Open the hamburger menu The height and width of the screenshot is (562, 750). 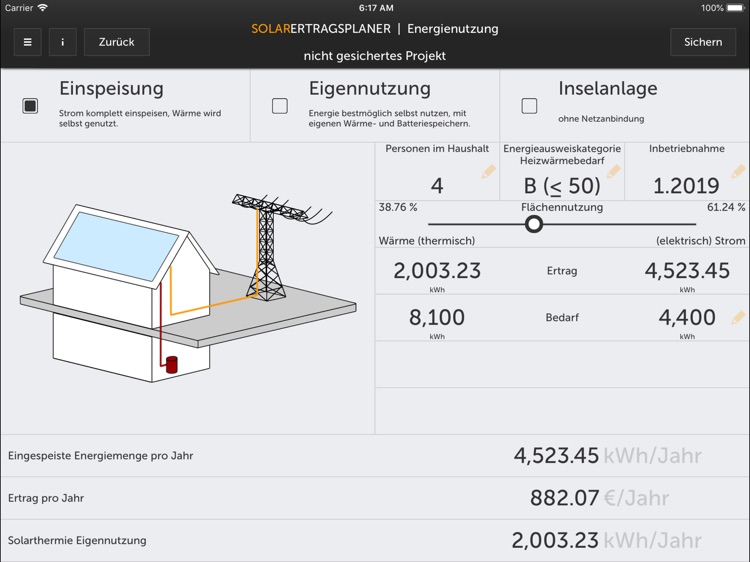(27, 42)
